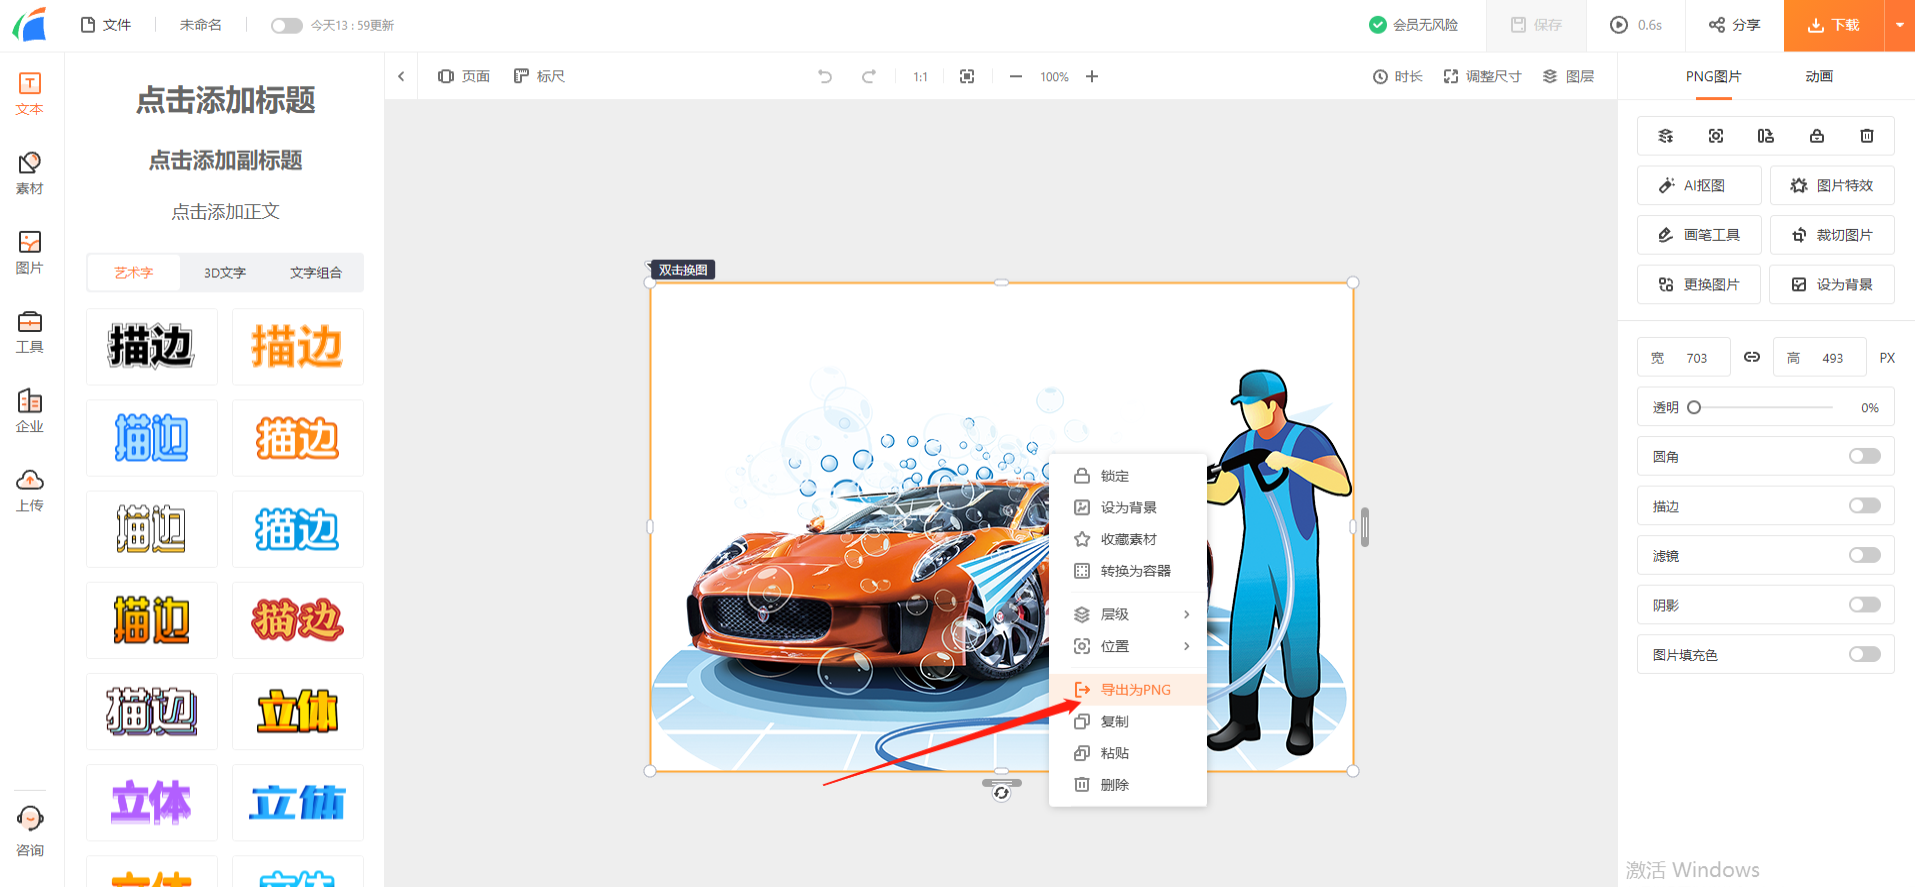
Task: Click the 更换图片 button
Action: (x=1699, y=284)
